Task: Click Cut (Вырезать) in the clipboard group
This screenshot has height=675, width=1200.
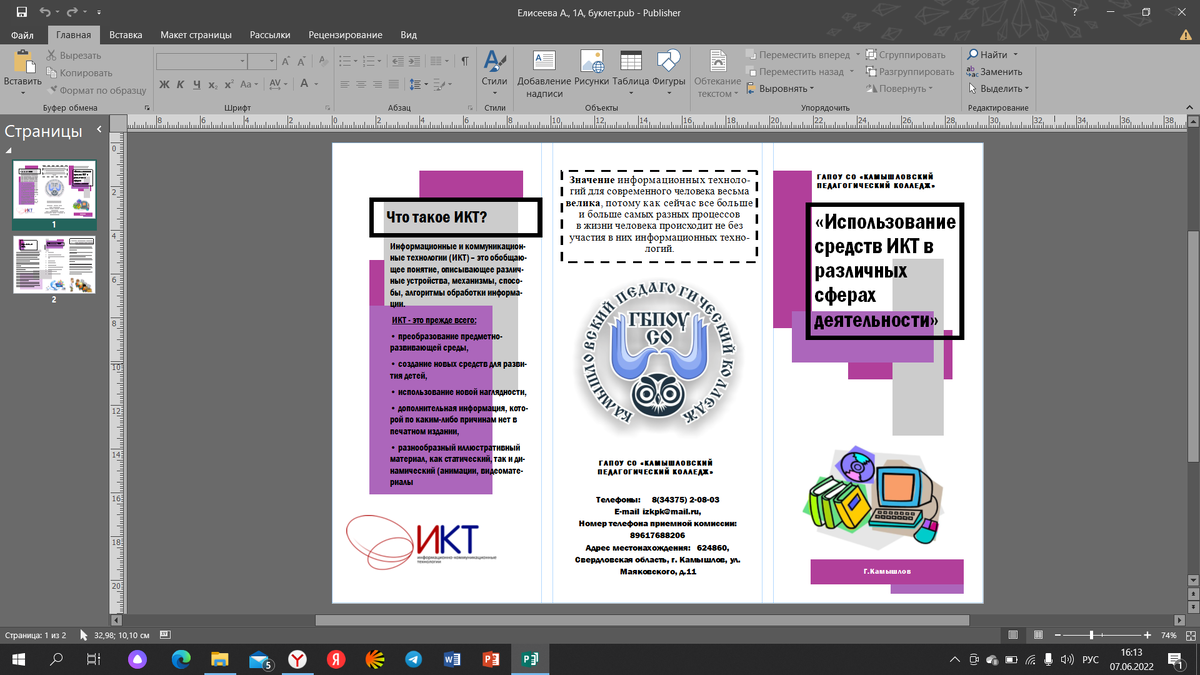Action: (73, 56)
